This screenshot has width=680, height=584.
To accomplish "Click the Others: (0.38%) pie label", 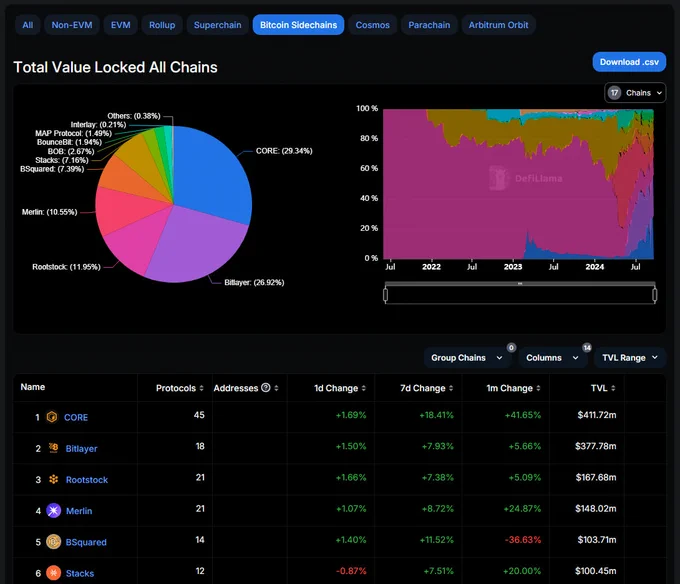I will (134, 116).
